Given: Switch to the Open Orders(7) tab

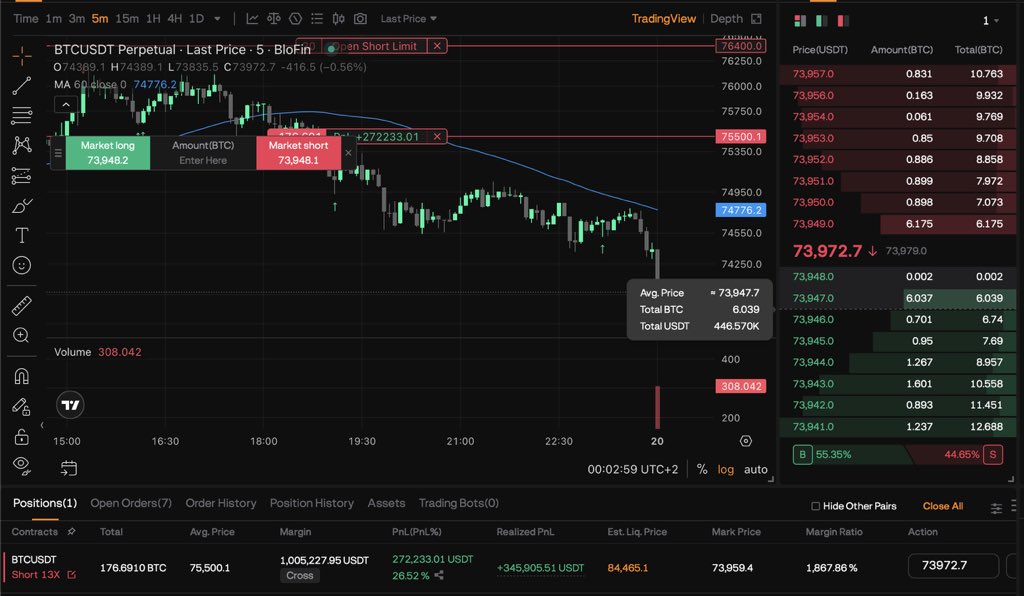Looking at the screenshot, I should (131, 503).
